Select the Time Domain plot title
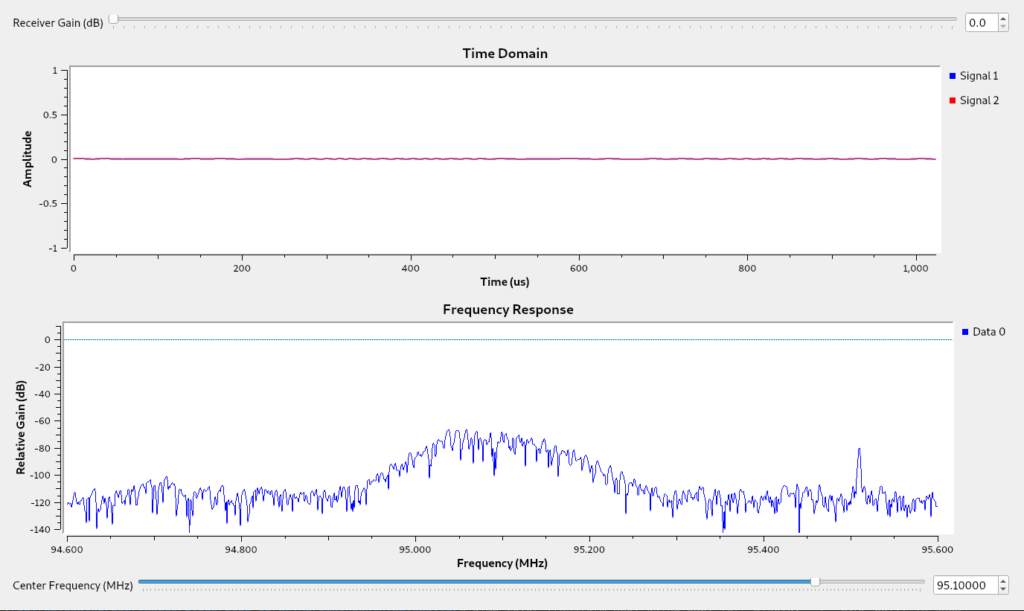 tap(505, 53)
